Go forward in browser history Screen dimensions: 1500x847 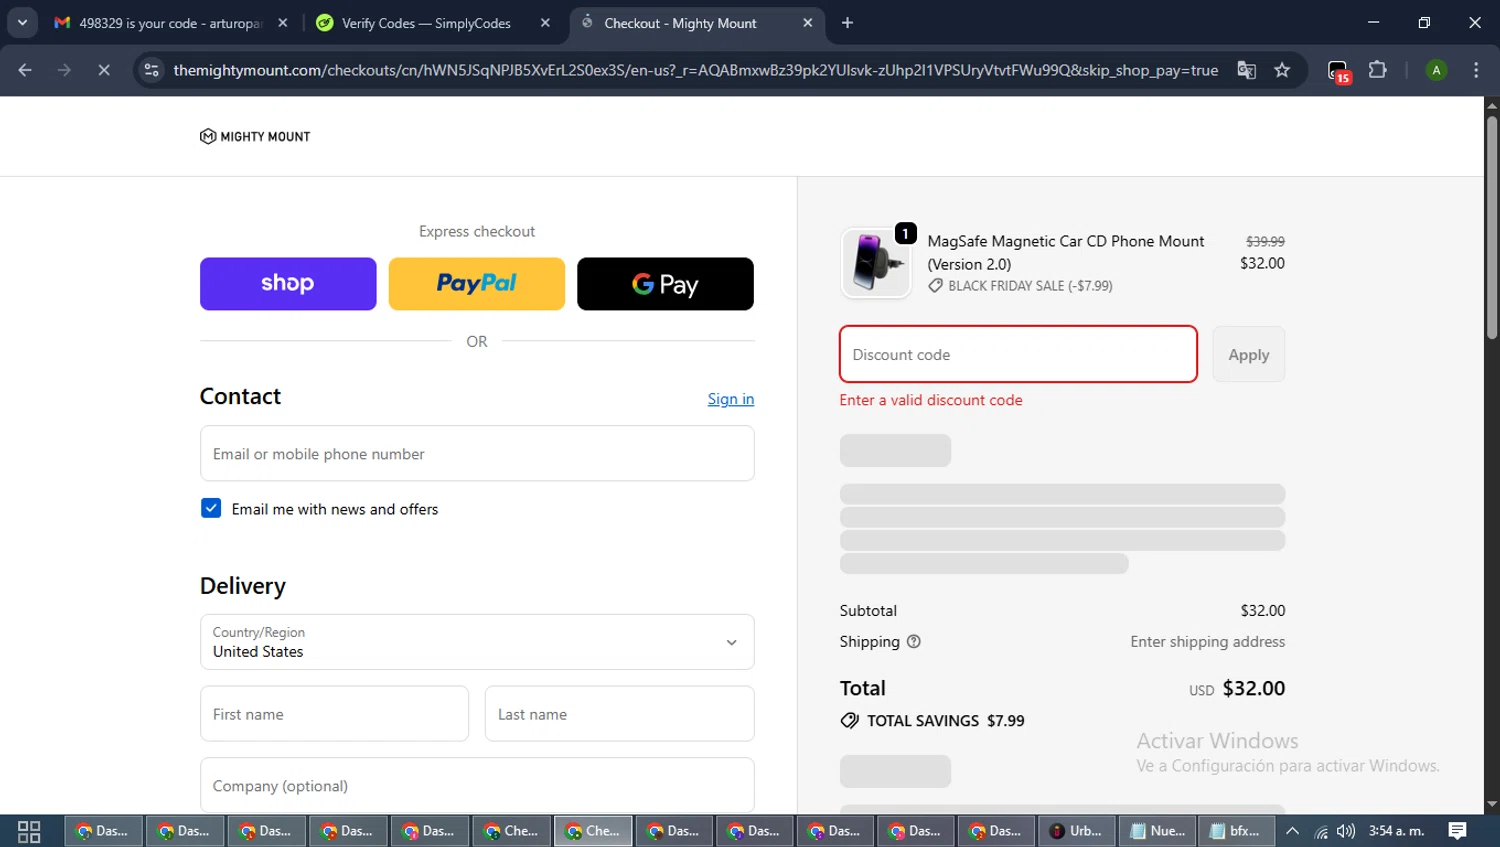click(64, 70)
